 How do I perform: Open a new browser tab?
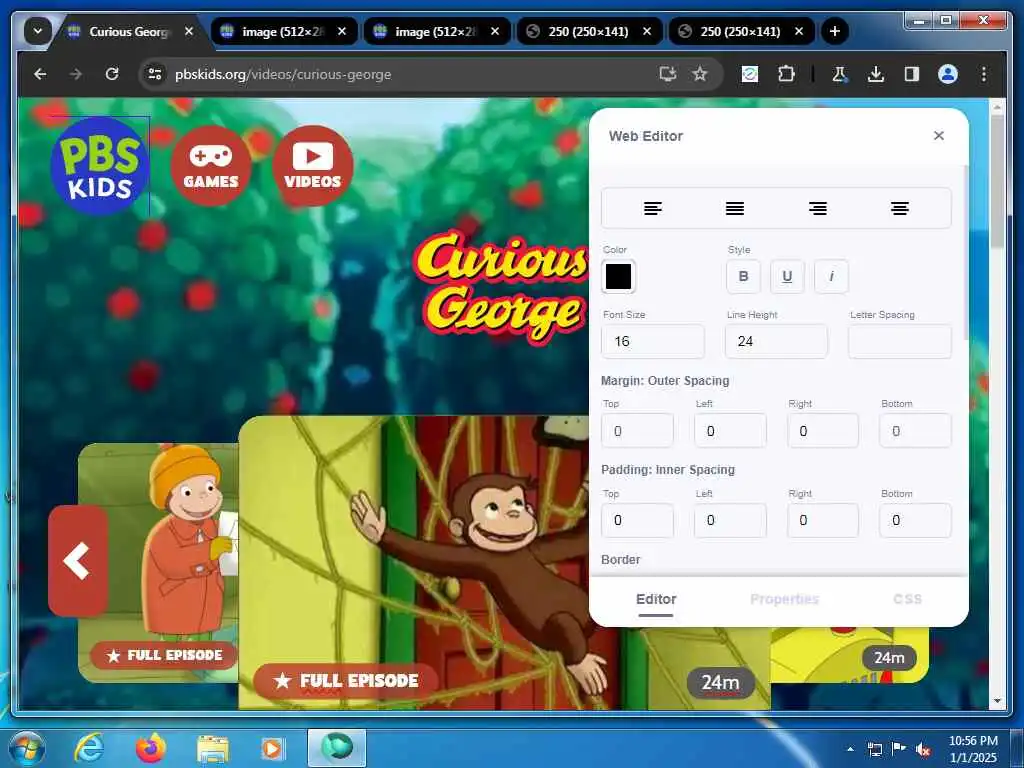[x=835, y=31]
